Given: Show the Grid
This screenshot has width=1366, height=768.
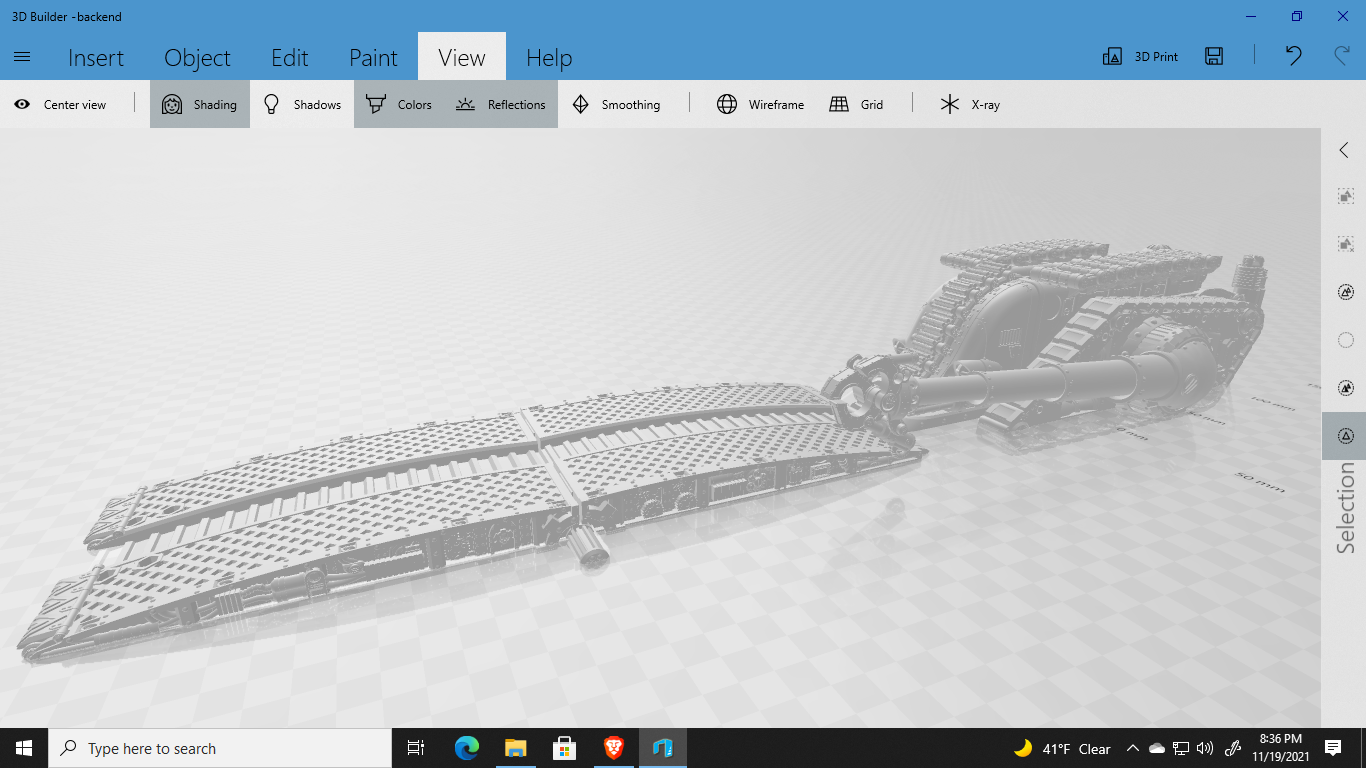Looking at the screenshot, I should [857, 104].
